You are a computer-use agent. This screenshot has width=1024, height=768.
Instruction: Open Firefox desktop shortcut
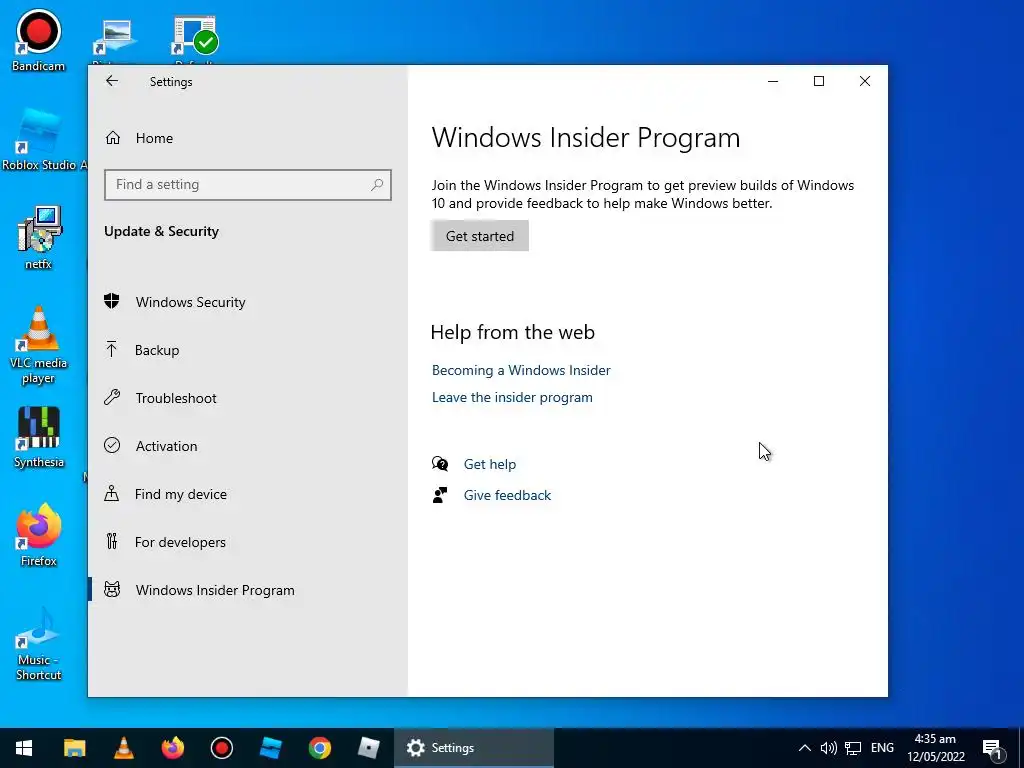[x=39, y=535]
